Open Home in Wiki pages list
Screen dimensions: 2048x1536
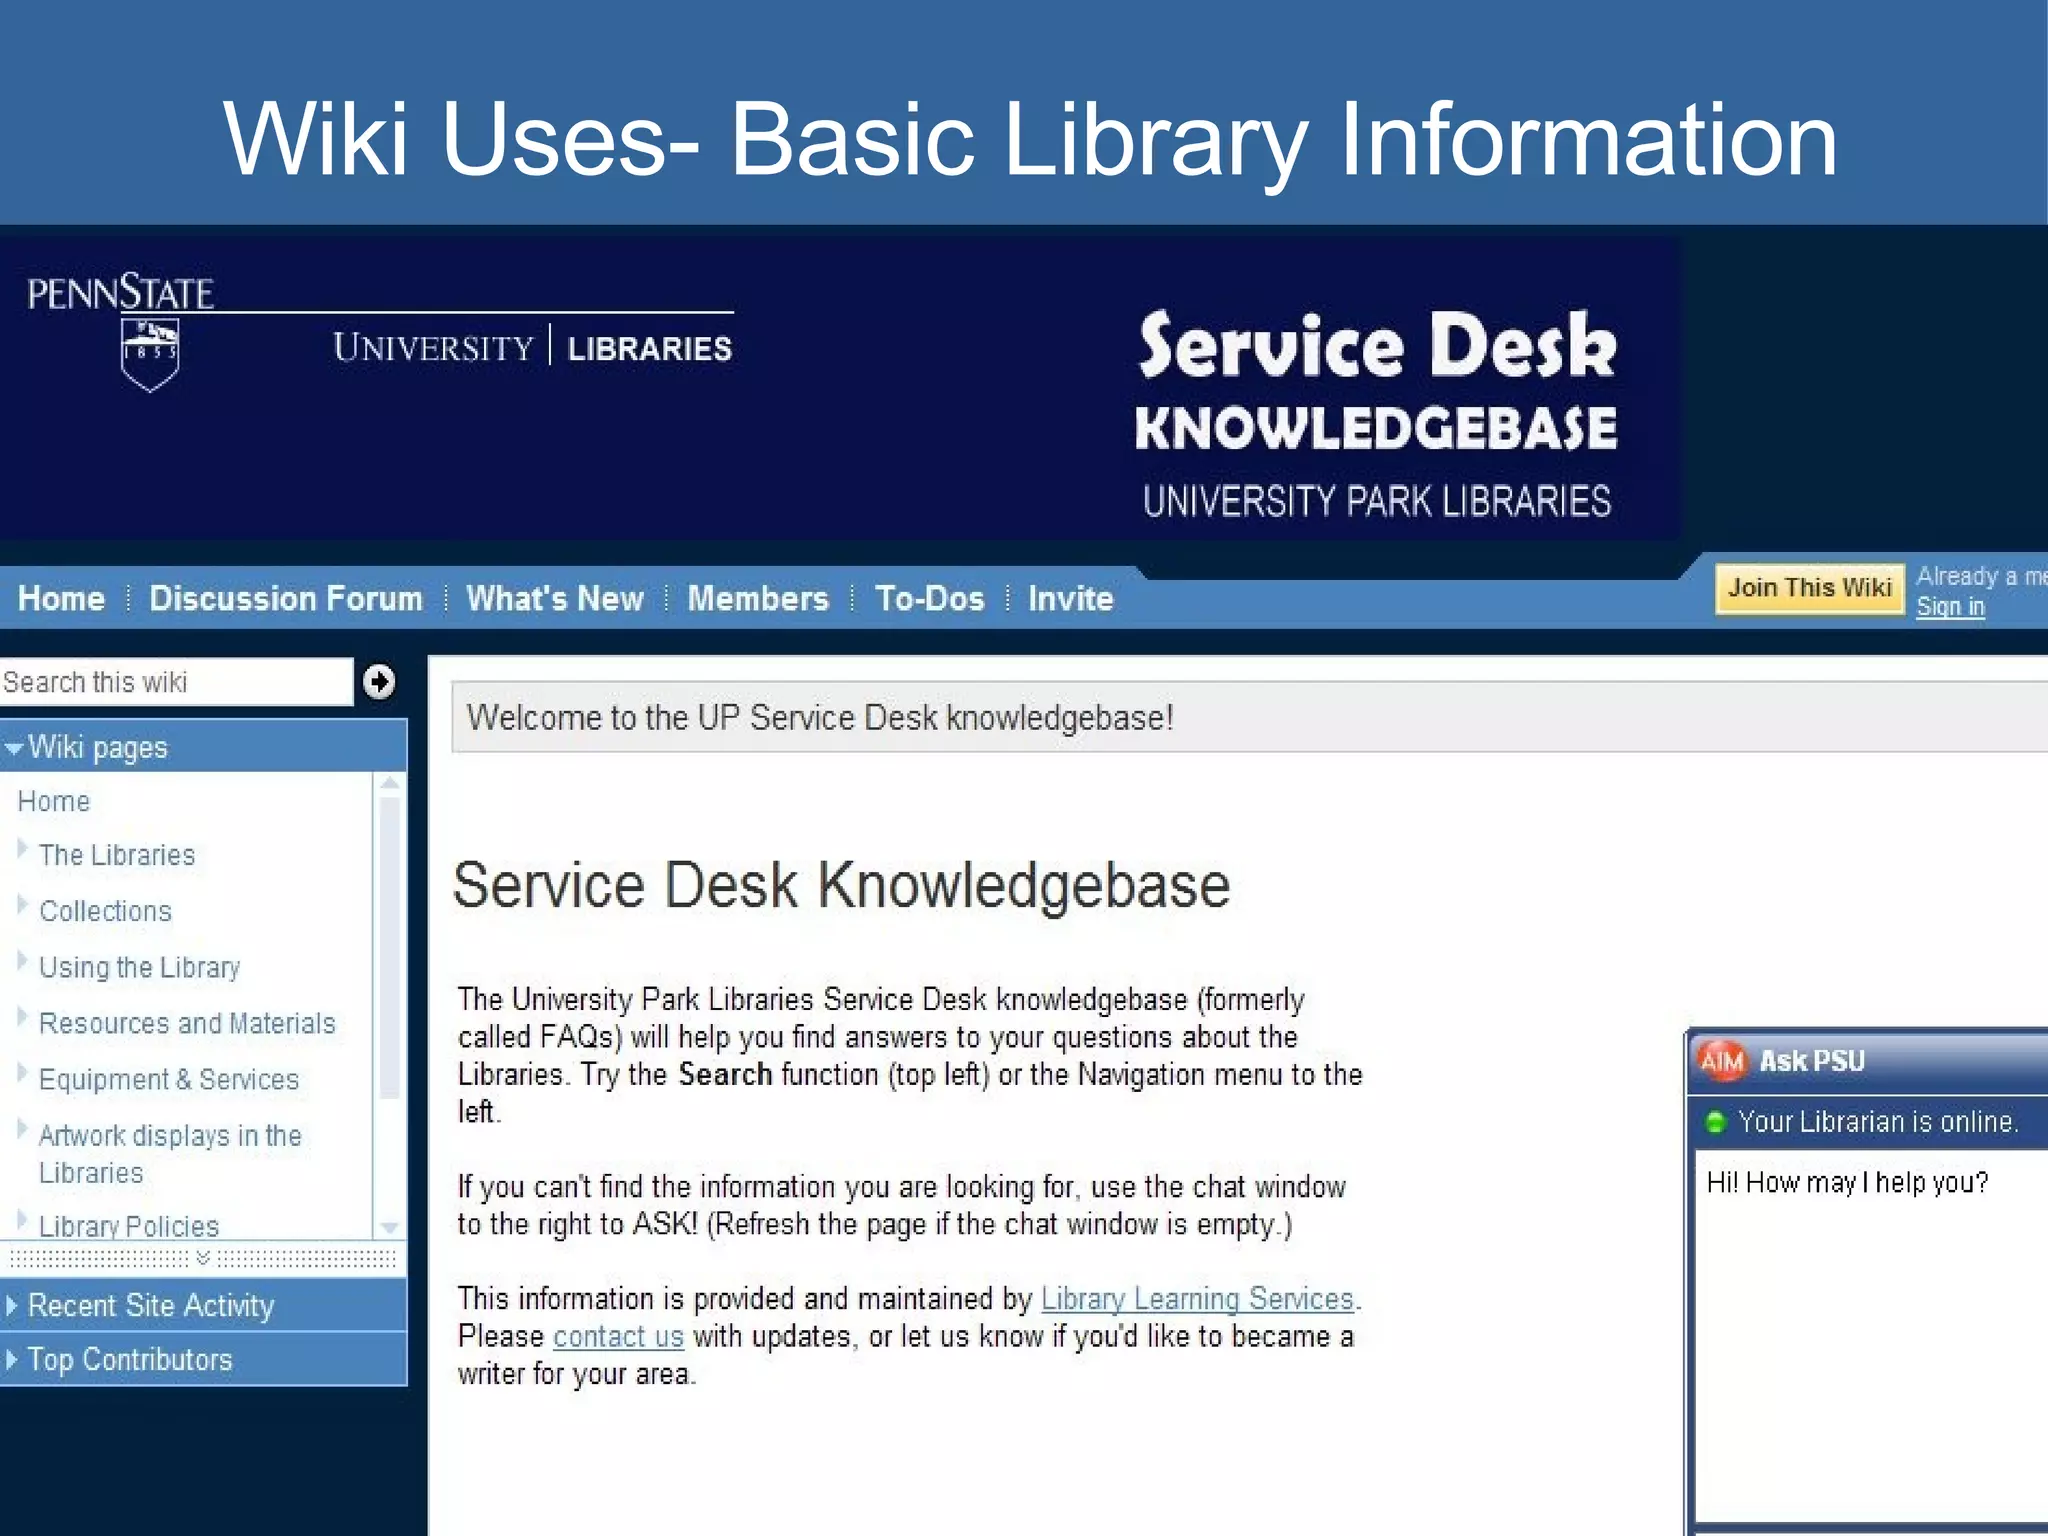tap(54, 802)
